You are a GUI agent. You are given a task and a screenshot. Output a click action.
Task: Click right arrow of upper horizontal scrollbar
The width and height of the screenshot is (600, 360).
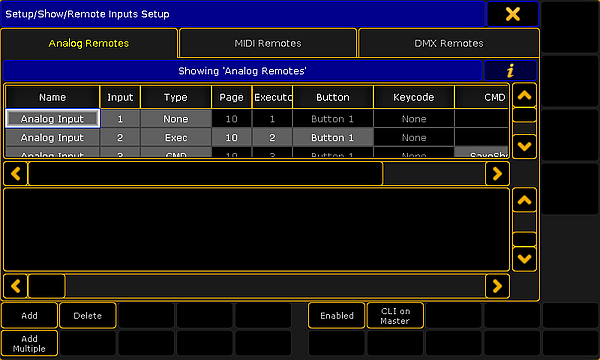coord(497,174)
